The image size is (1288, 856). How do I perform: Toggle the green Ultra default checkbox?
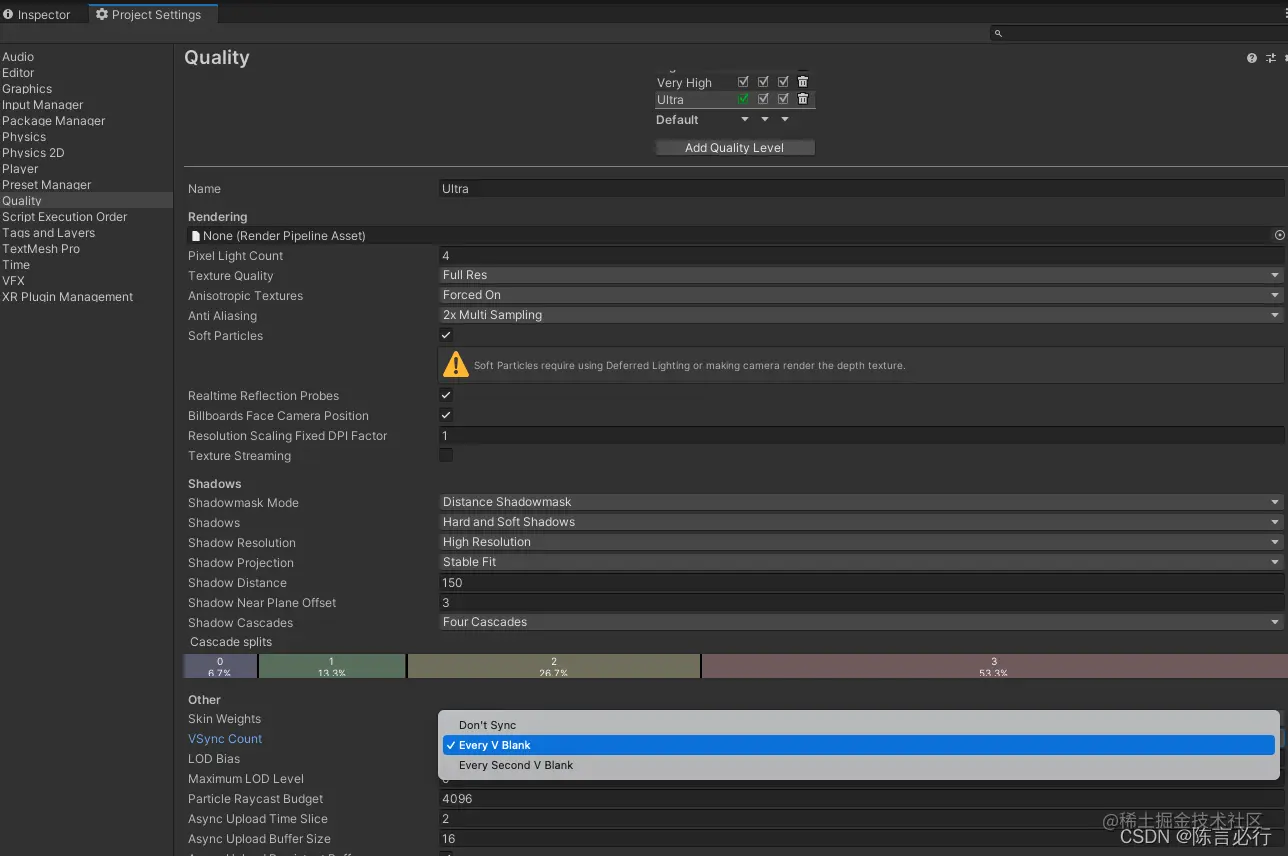pos(743,99)
